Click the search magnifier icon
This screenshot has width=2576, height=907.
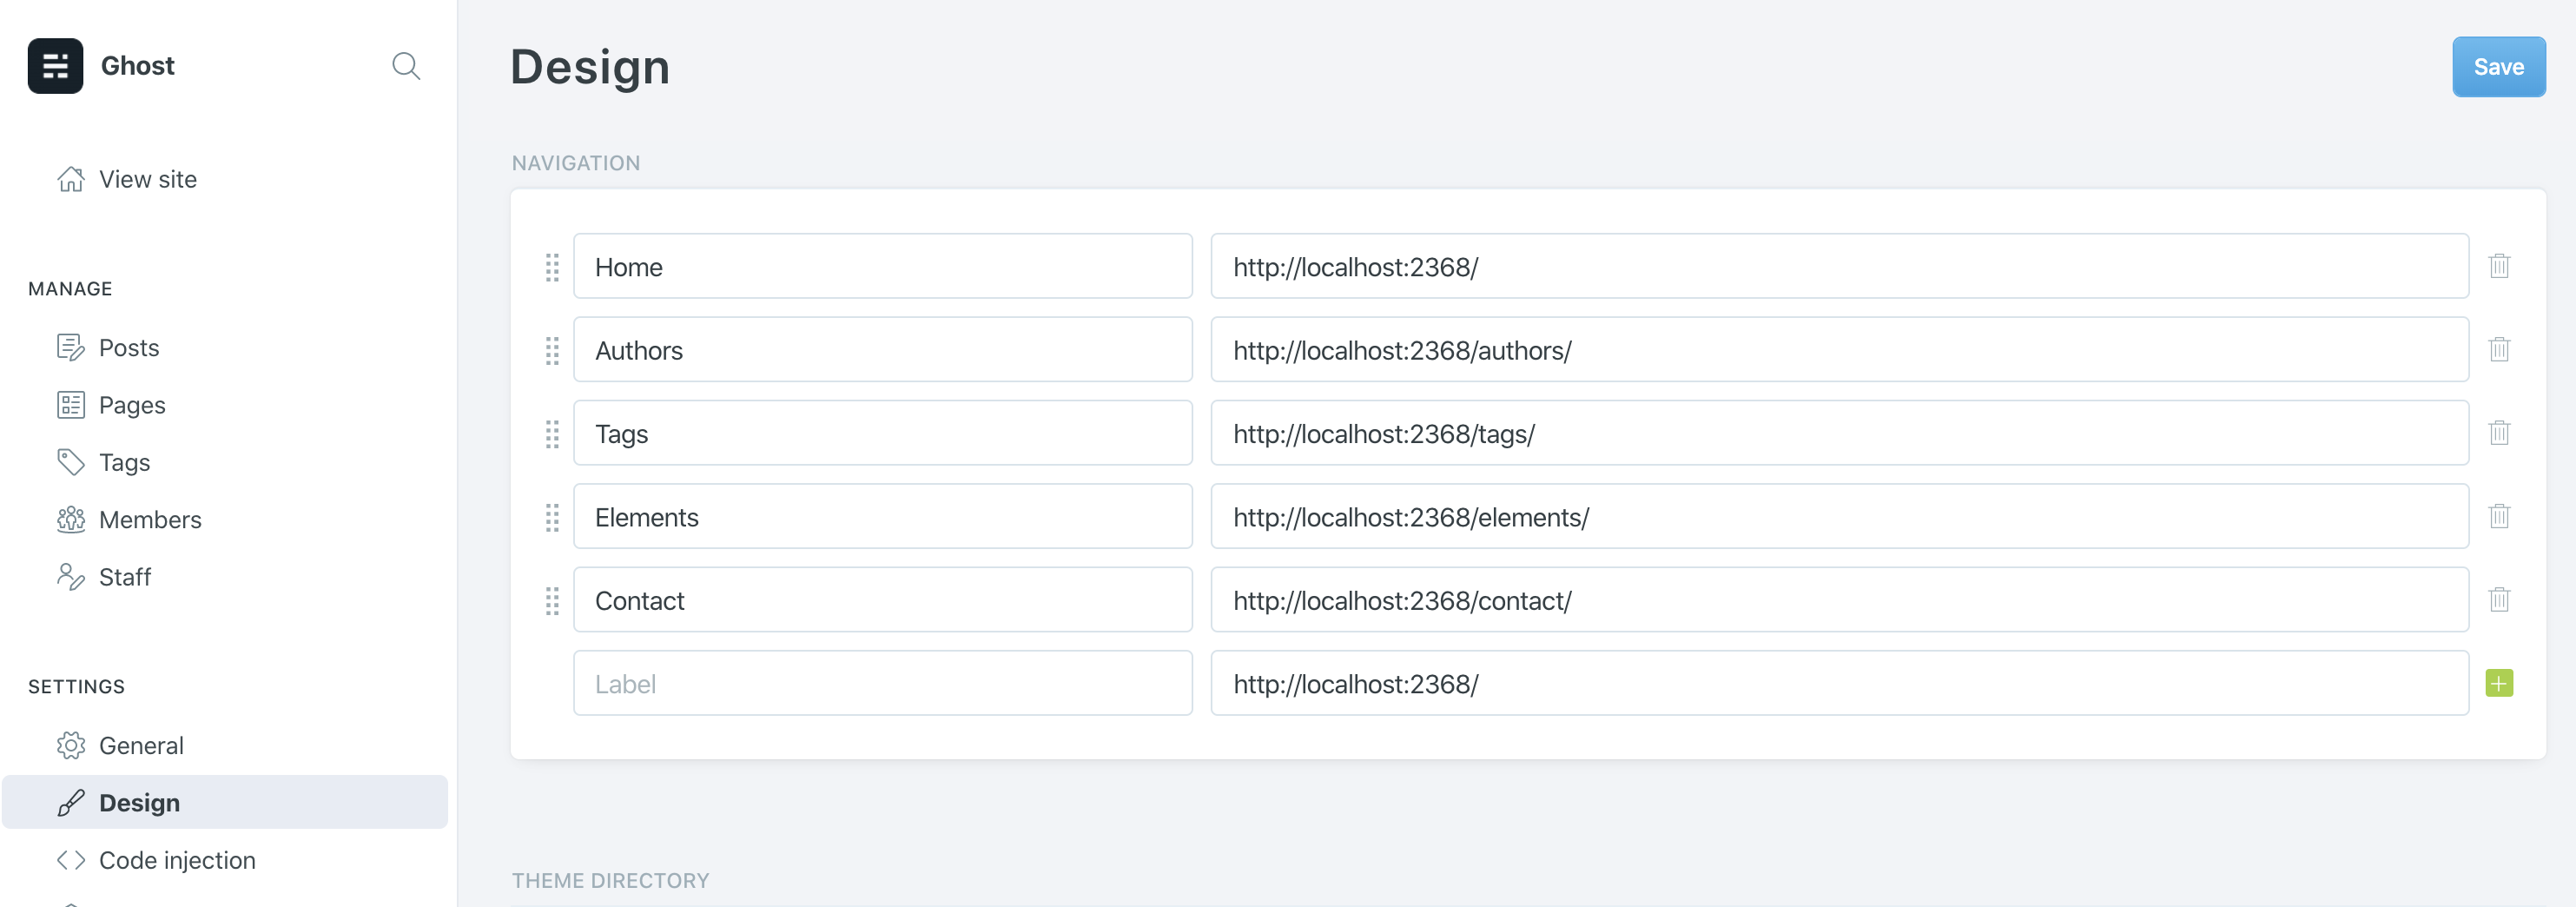pyautogui.click(x=405, y=66)
